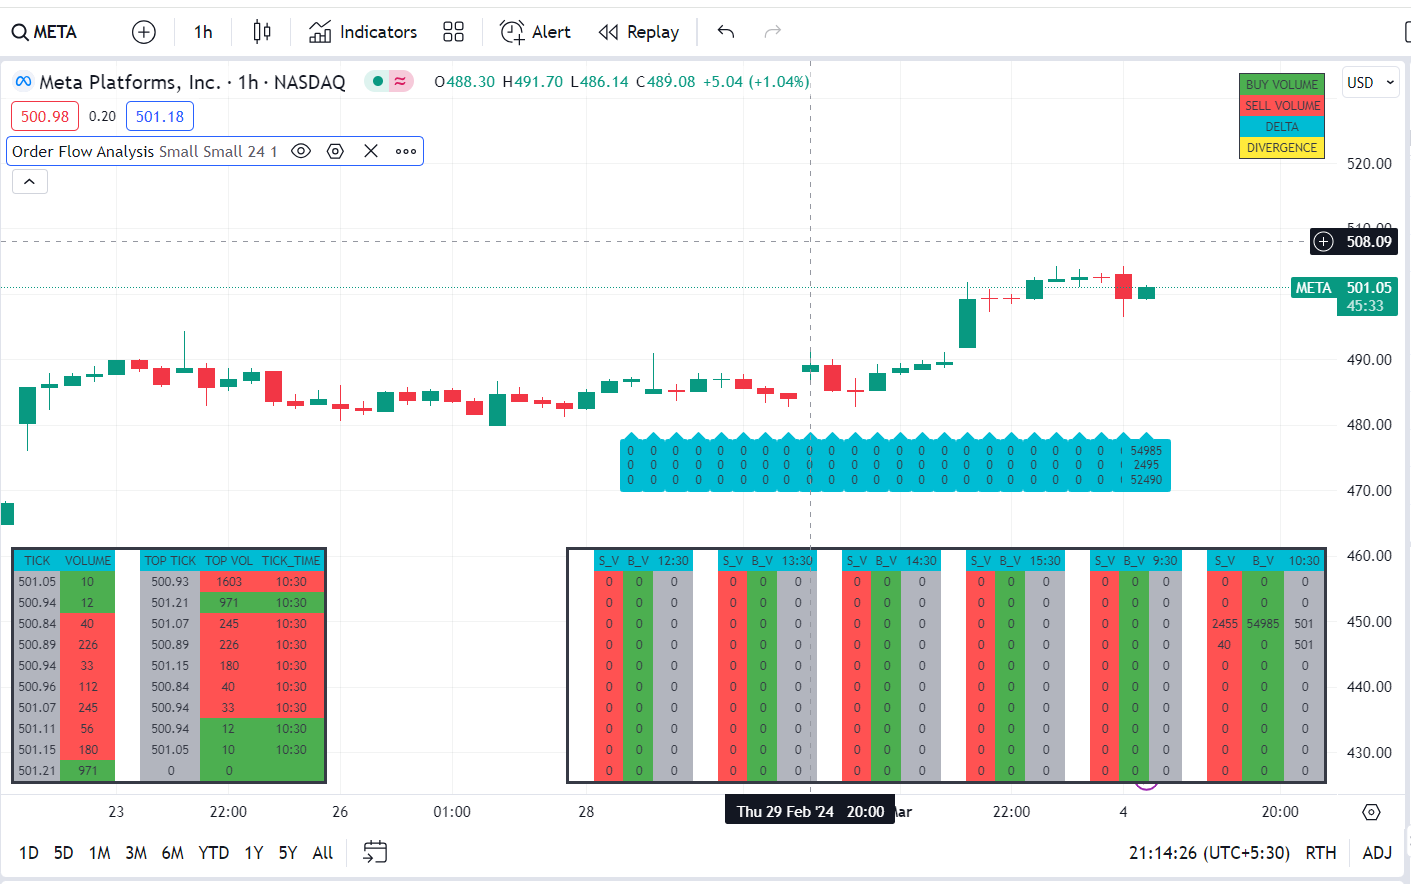Click the 14:30 column header
This screenshot has width=1411, height=884.
coord(921,560)
